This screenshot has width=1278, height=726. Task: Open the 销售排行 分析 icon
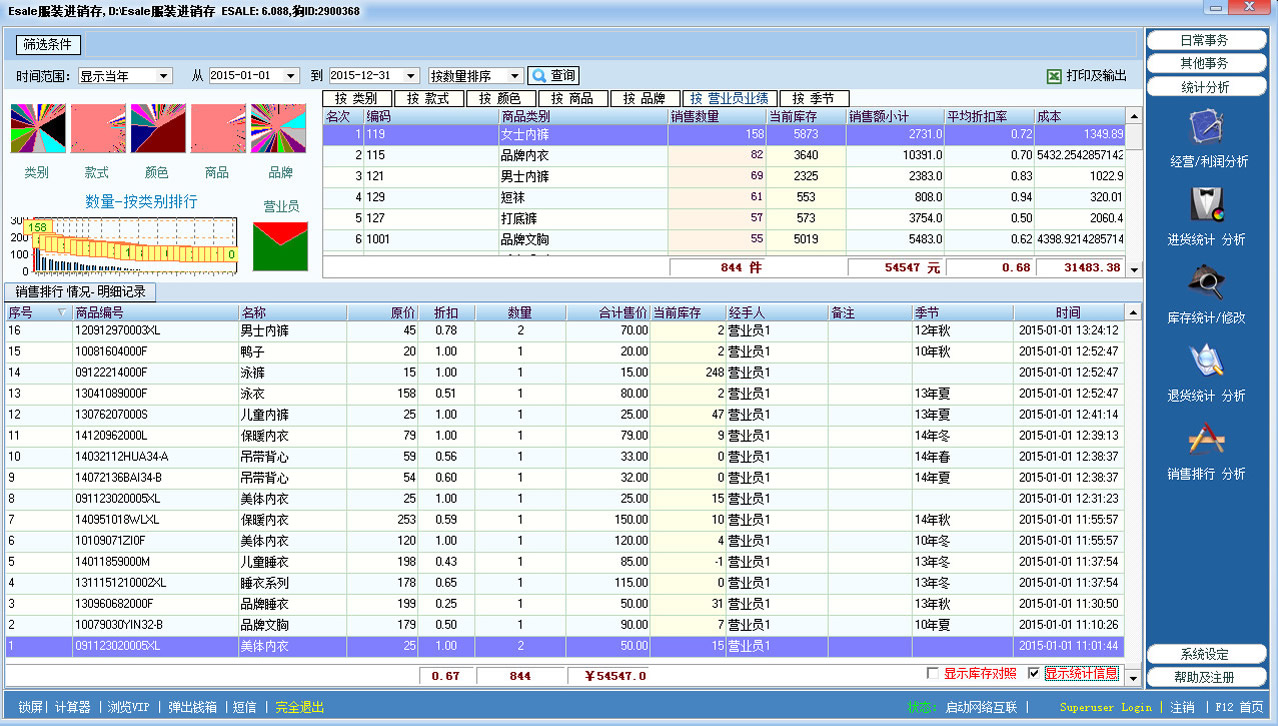pyautogui.click(x=1207, y=439)
